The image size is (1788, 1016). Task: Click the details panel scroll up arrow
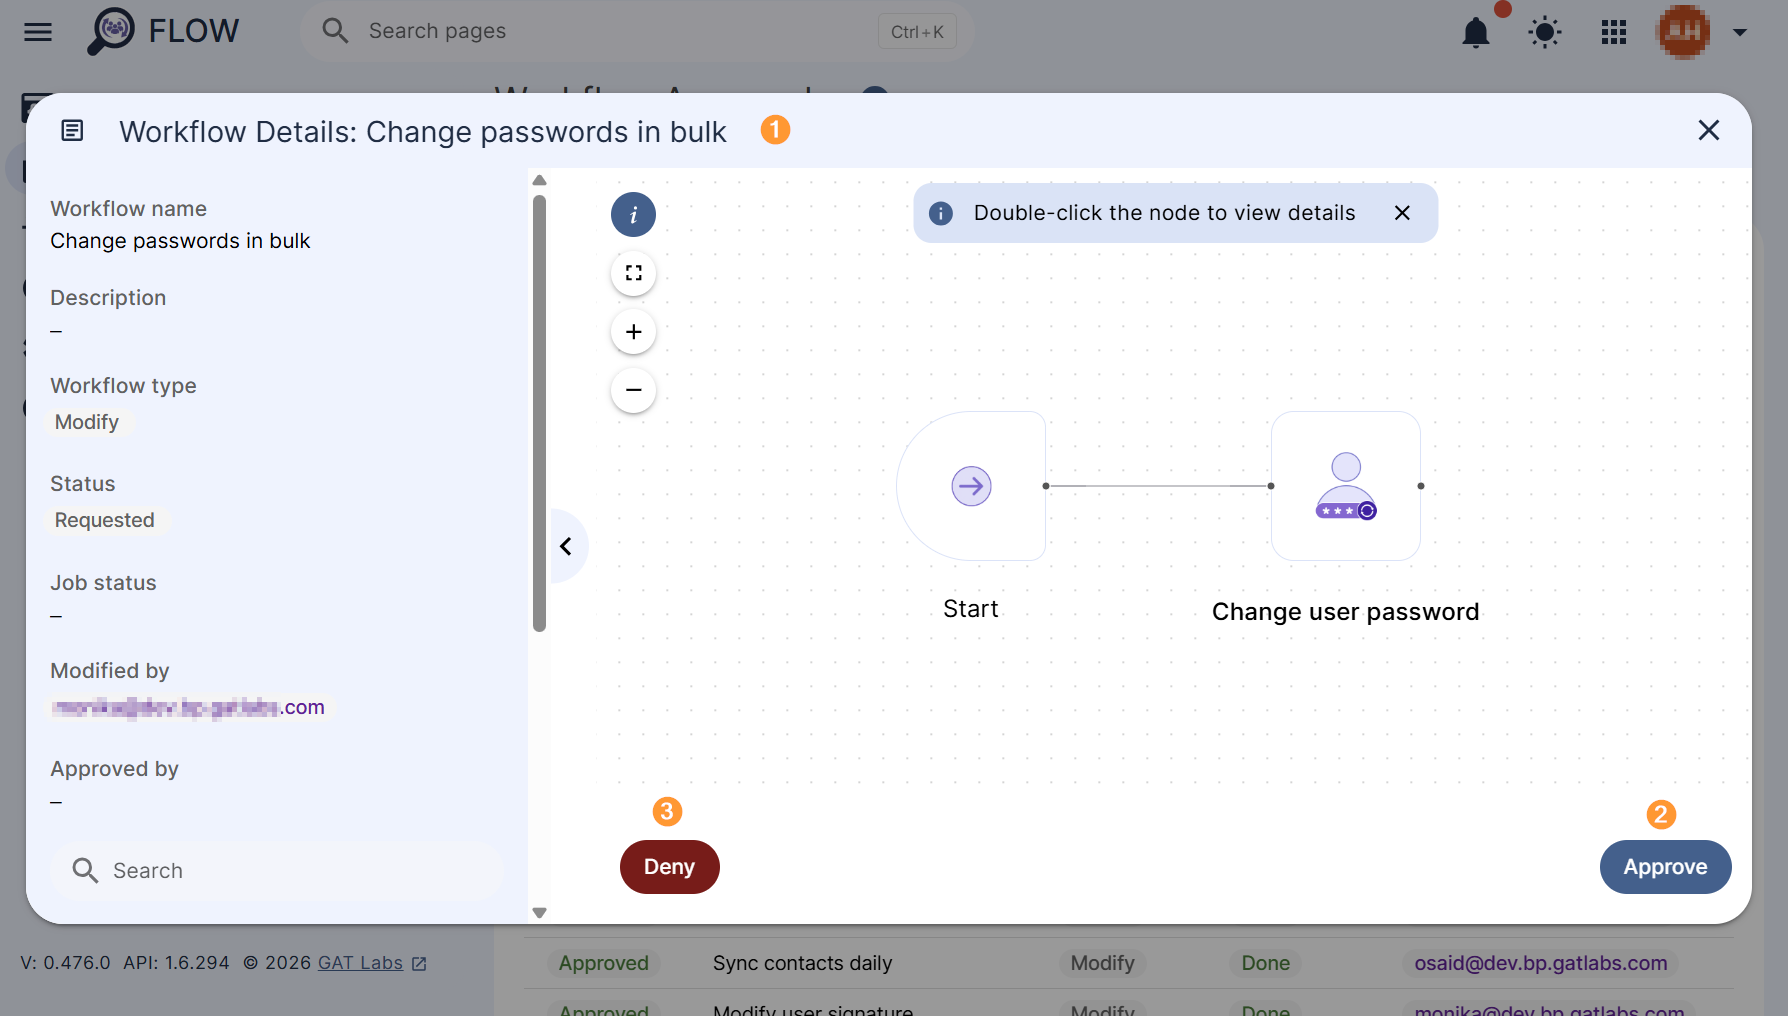[539, 181]
